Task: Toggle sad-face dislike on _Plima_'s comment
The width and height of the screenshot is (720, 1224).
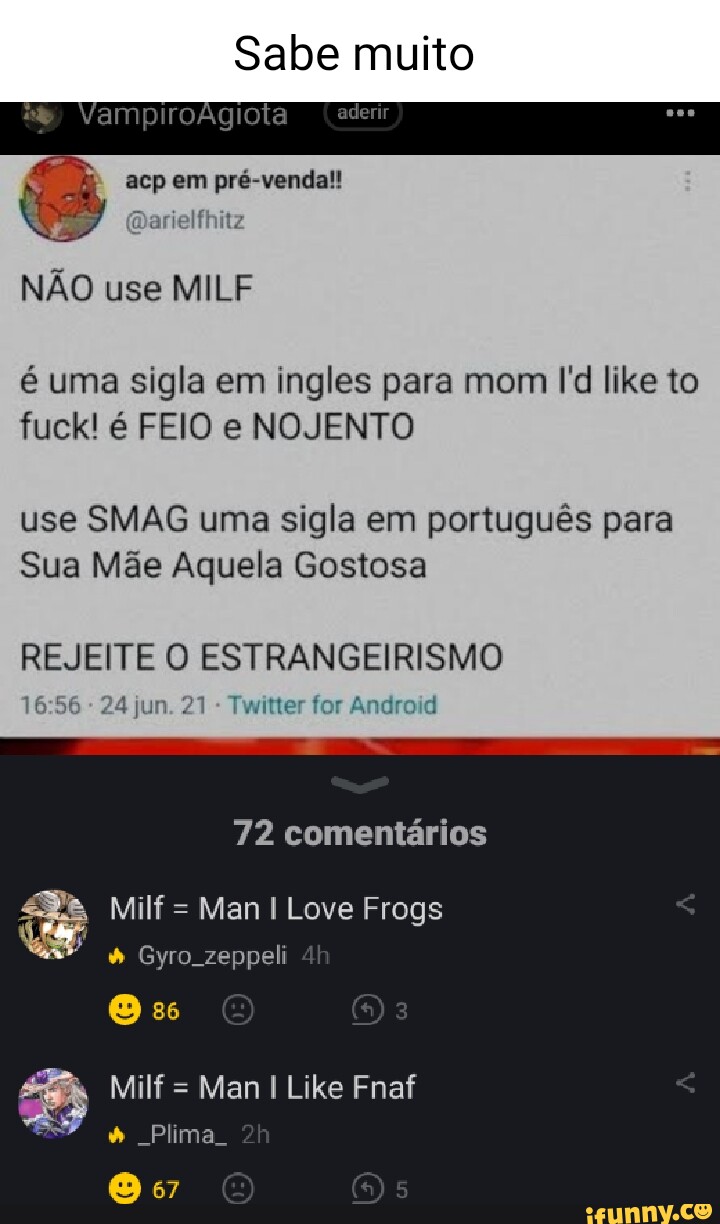Action: pos(238,1189)
